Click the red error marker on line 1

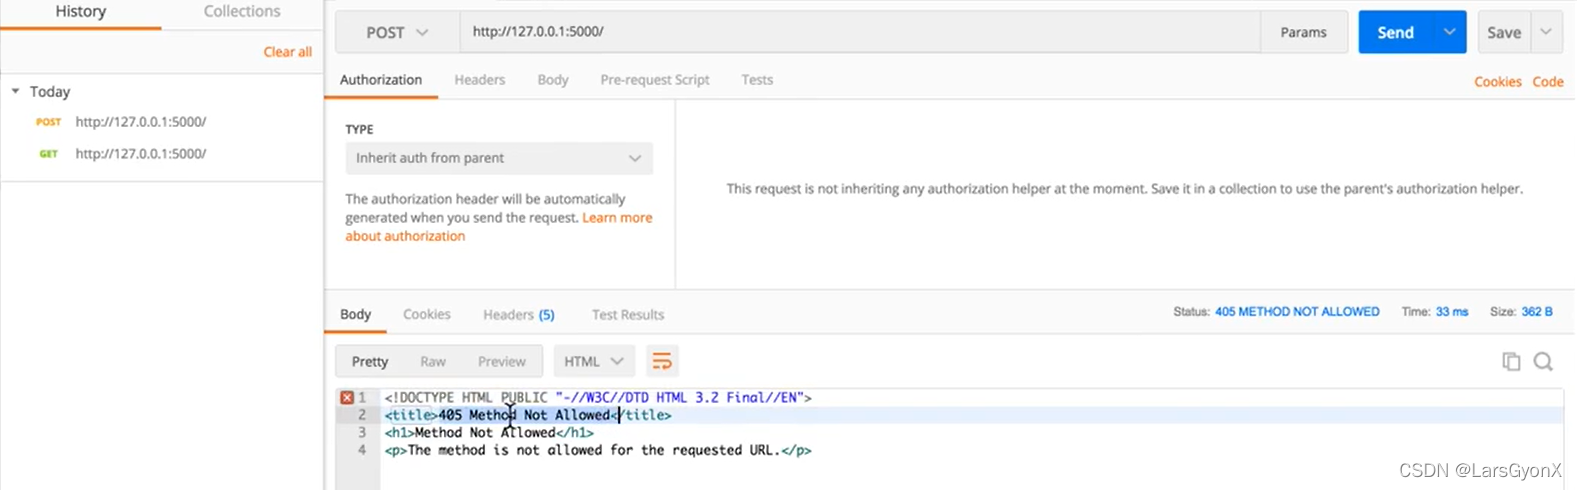(347, 397)
